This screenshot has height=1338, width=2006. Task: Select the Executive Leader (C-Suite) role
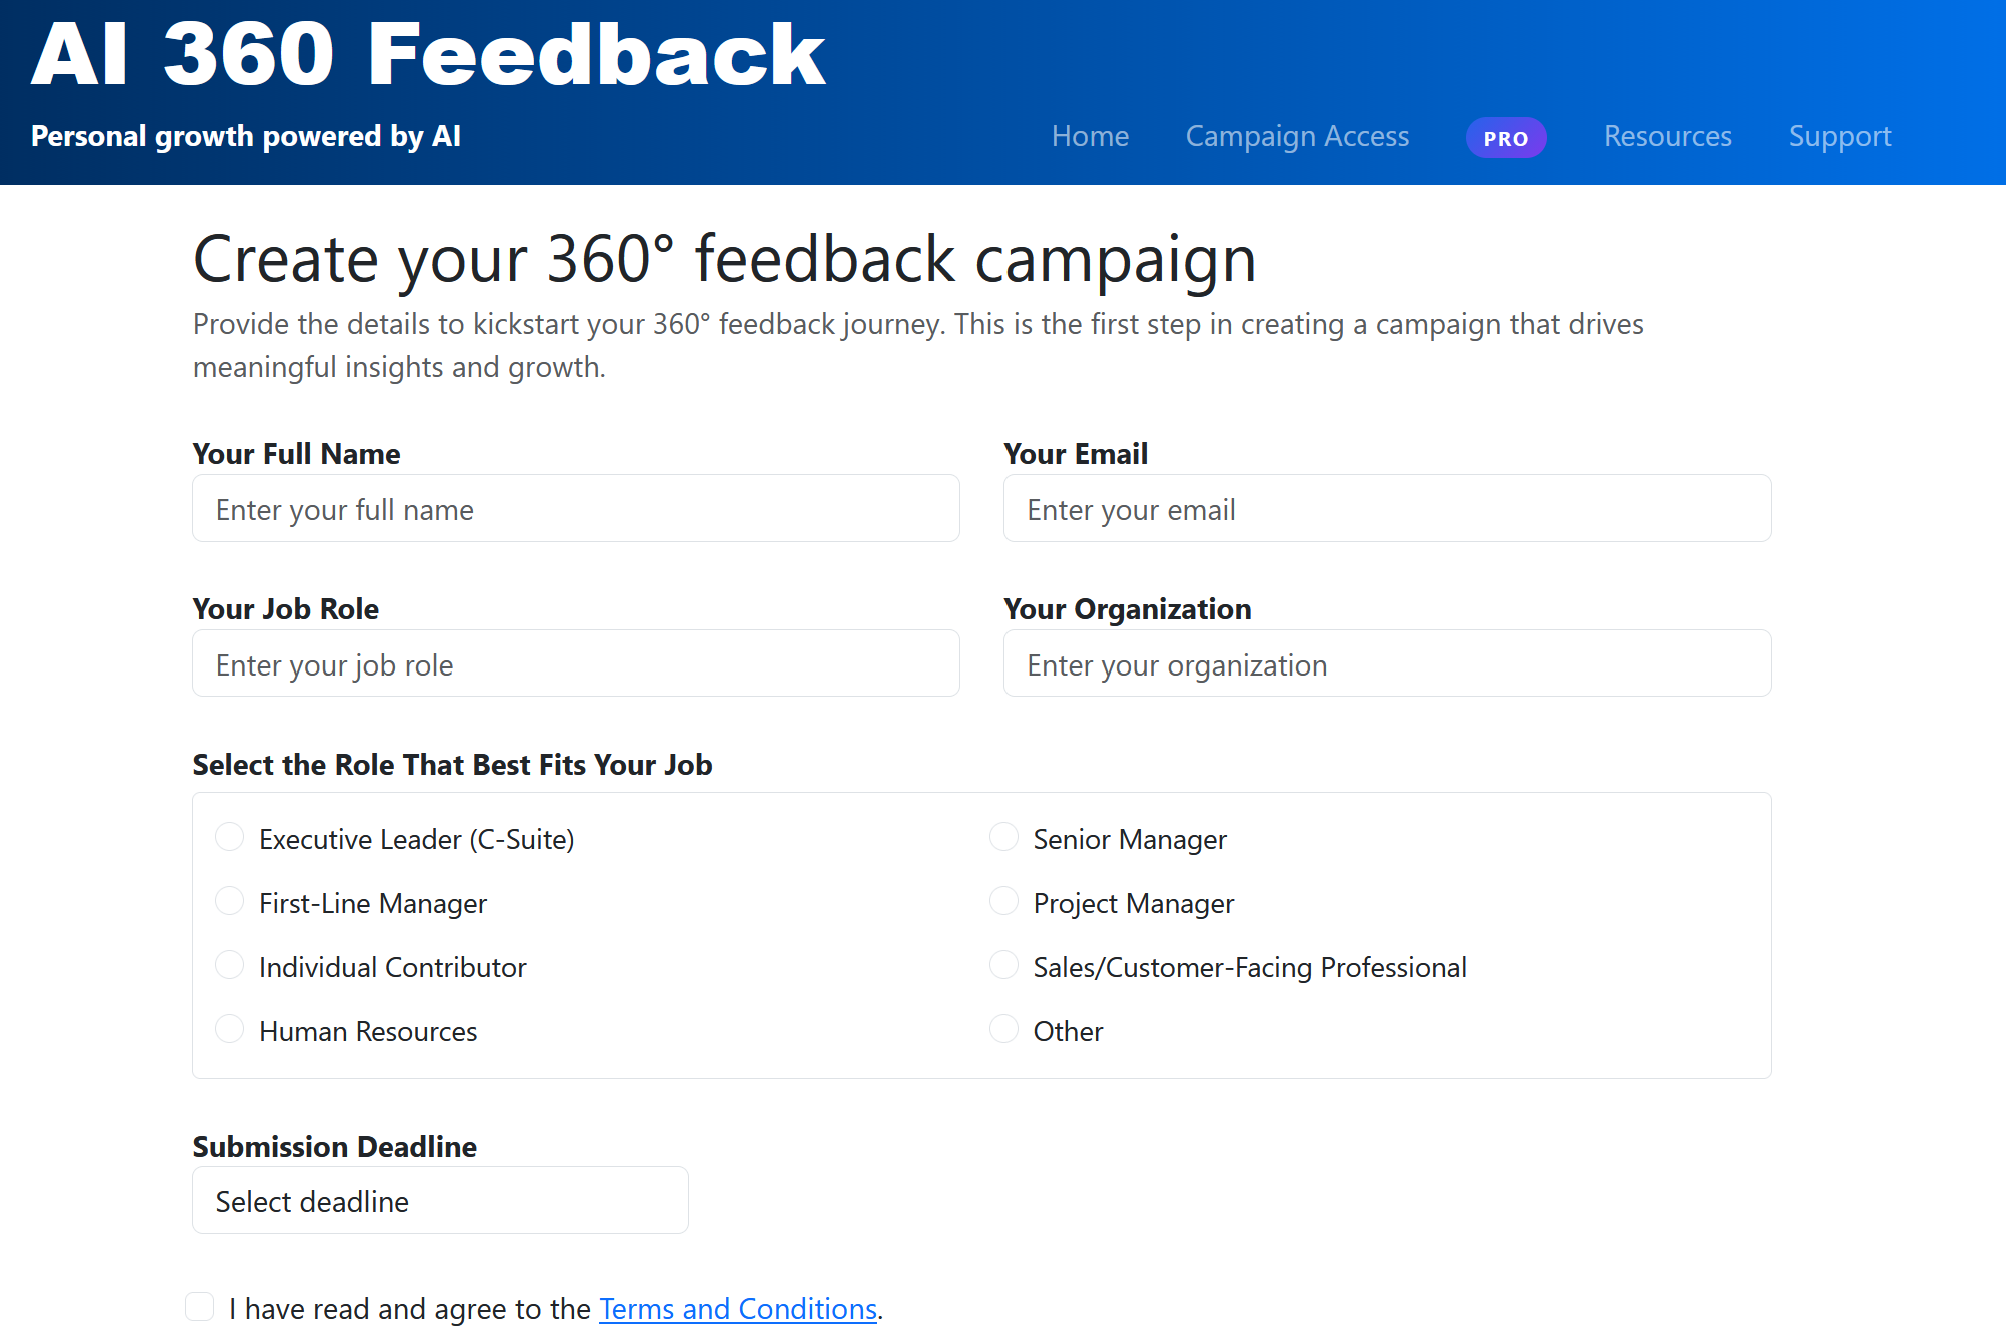click(x=229, y=837)
